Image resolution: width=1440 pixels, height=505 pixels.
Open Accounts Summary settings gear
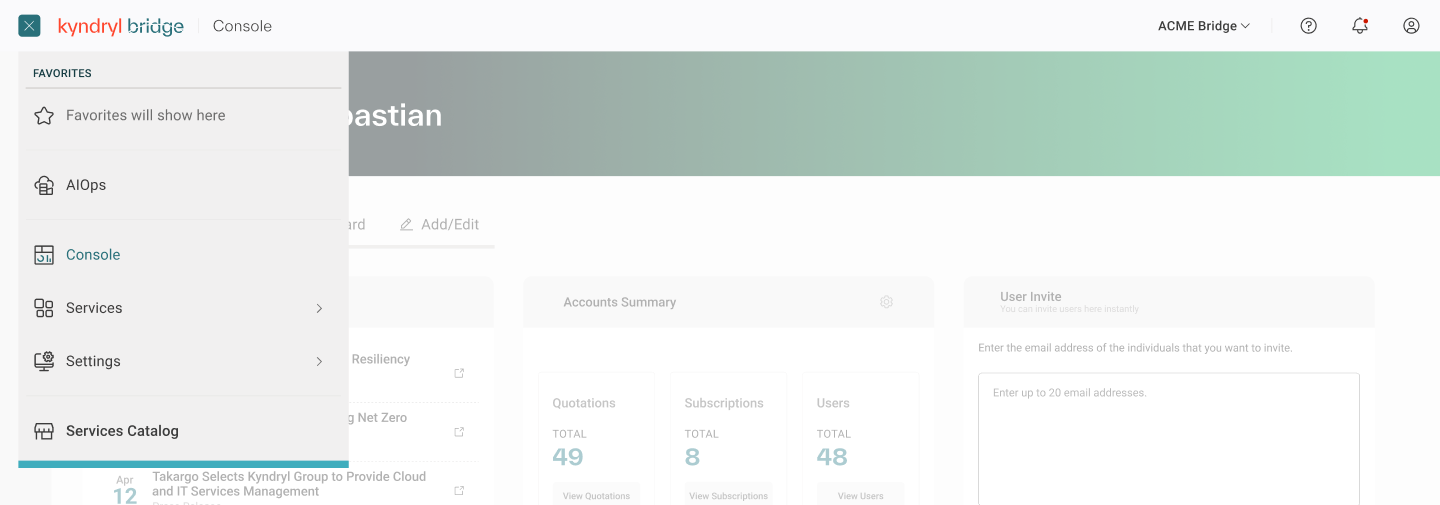(886, 302)
